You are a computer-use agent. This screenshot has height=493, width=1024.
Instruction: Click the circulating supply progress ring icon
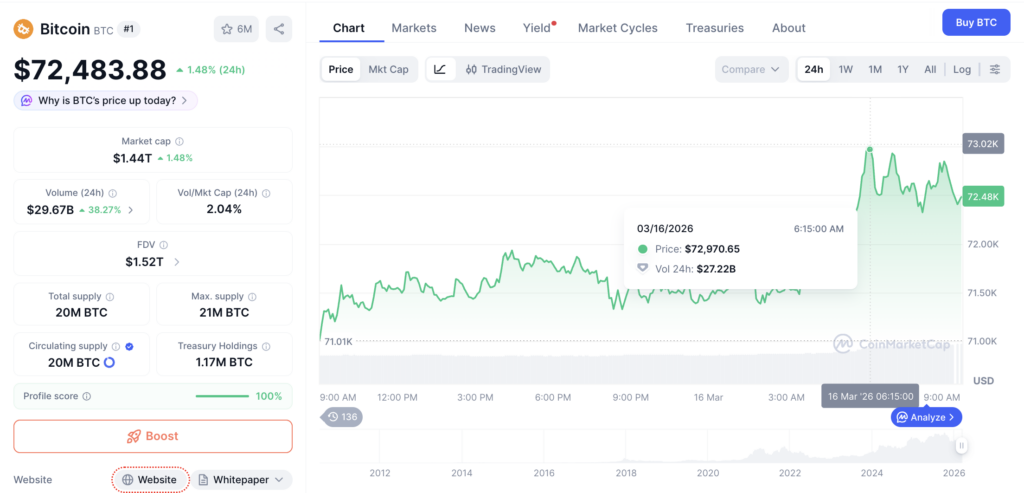[109, 362]
